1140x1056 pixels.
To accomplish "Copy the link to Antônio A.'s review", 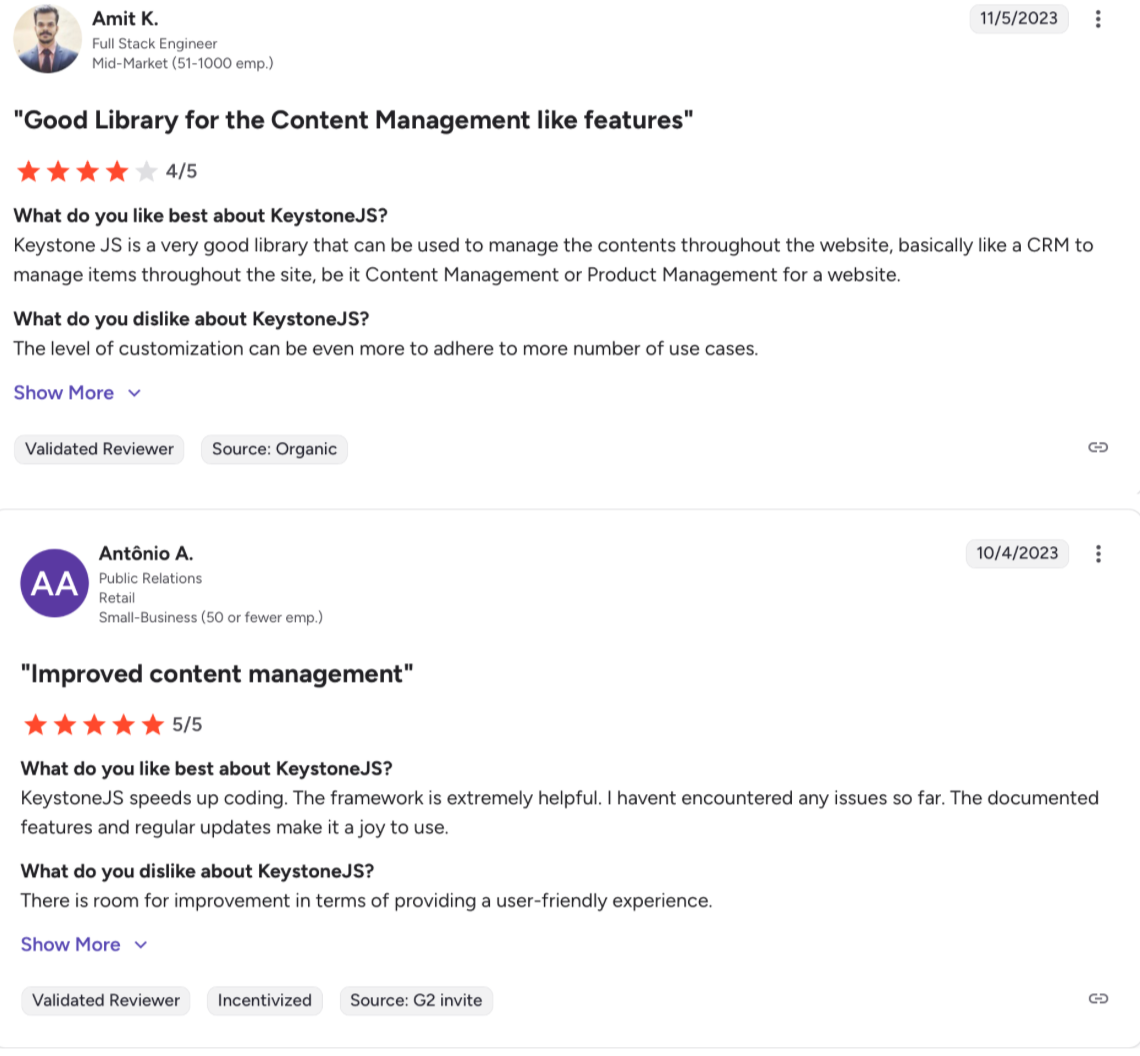I will point(1098,998).
